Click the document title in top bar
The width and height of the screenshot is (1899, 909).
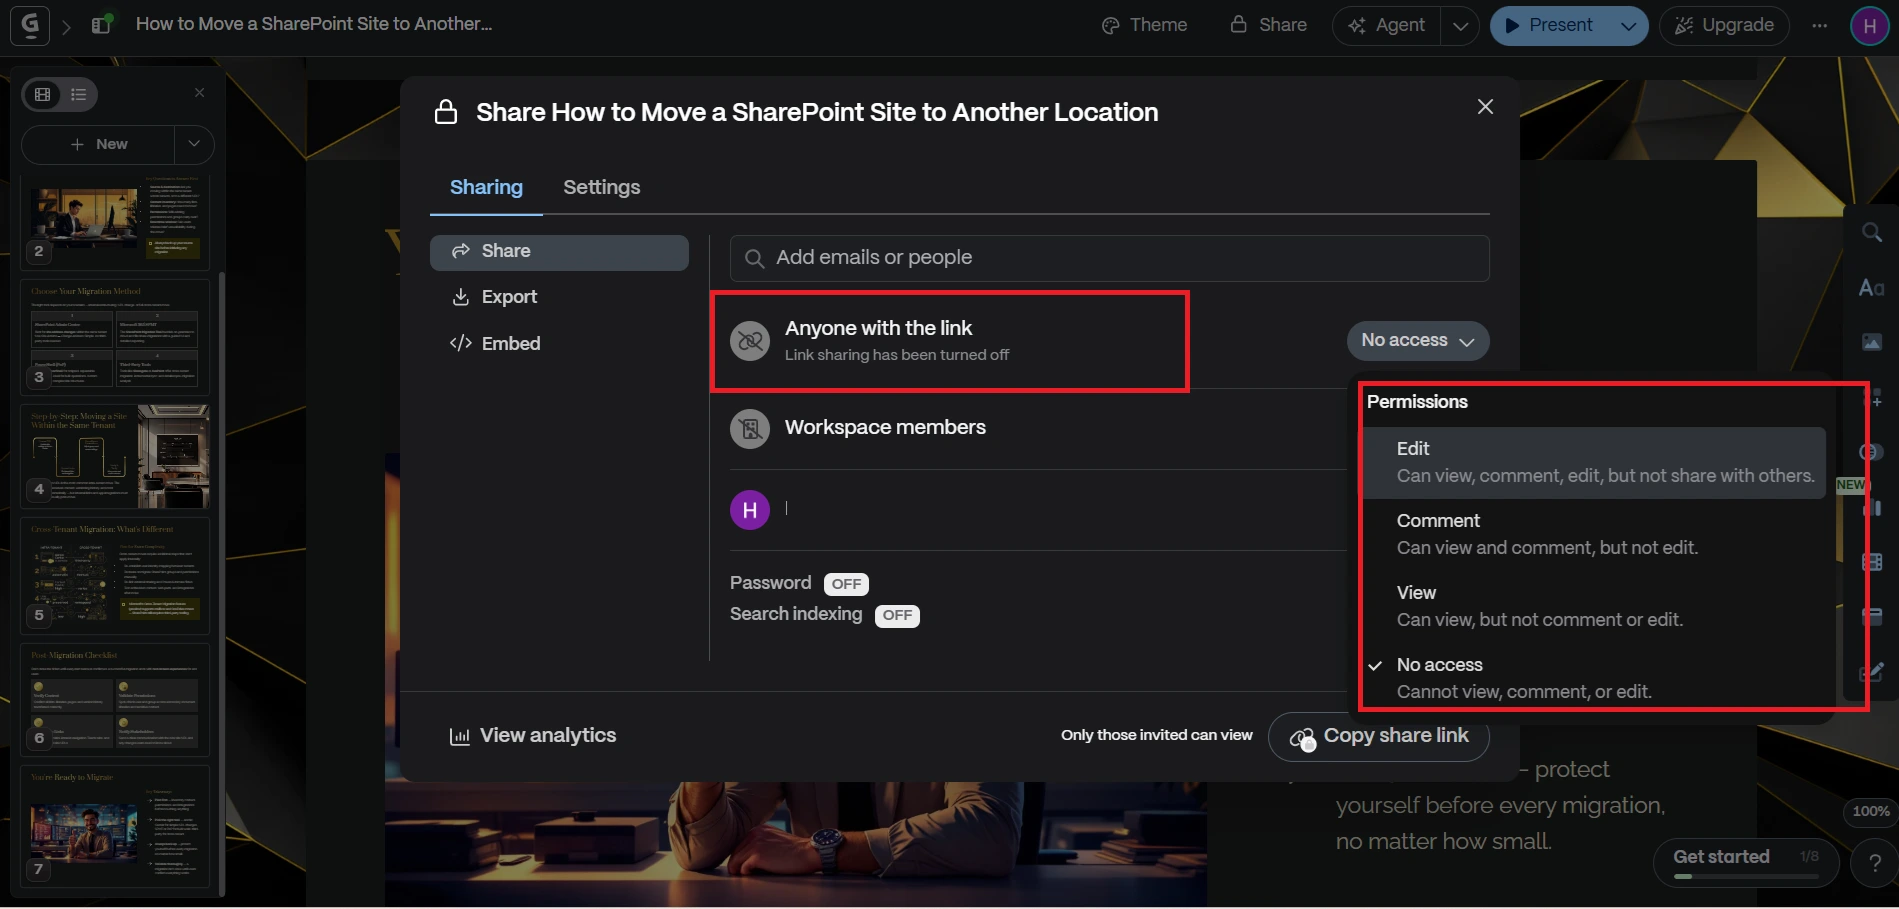[314, 24]
